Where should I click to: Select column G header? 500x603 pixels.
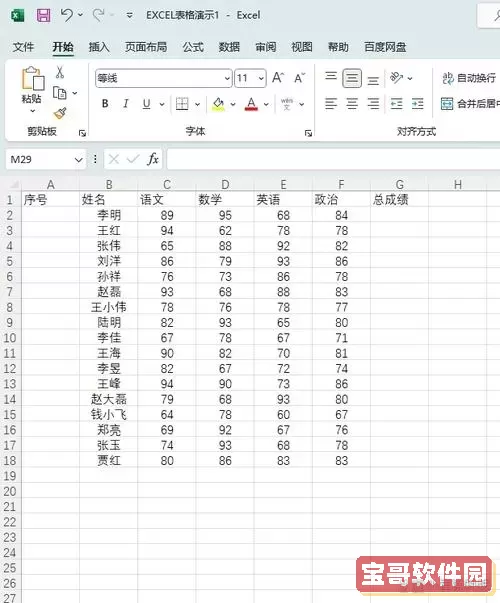[x=400, y=185]
